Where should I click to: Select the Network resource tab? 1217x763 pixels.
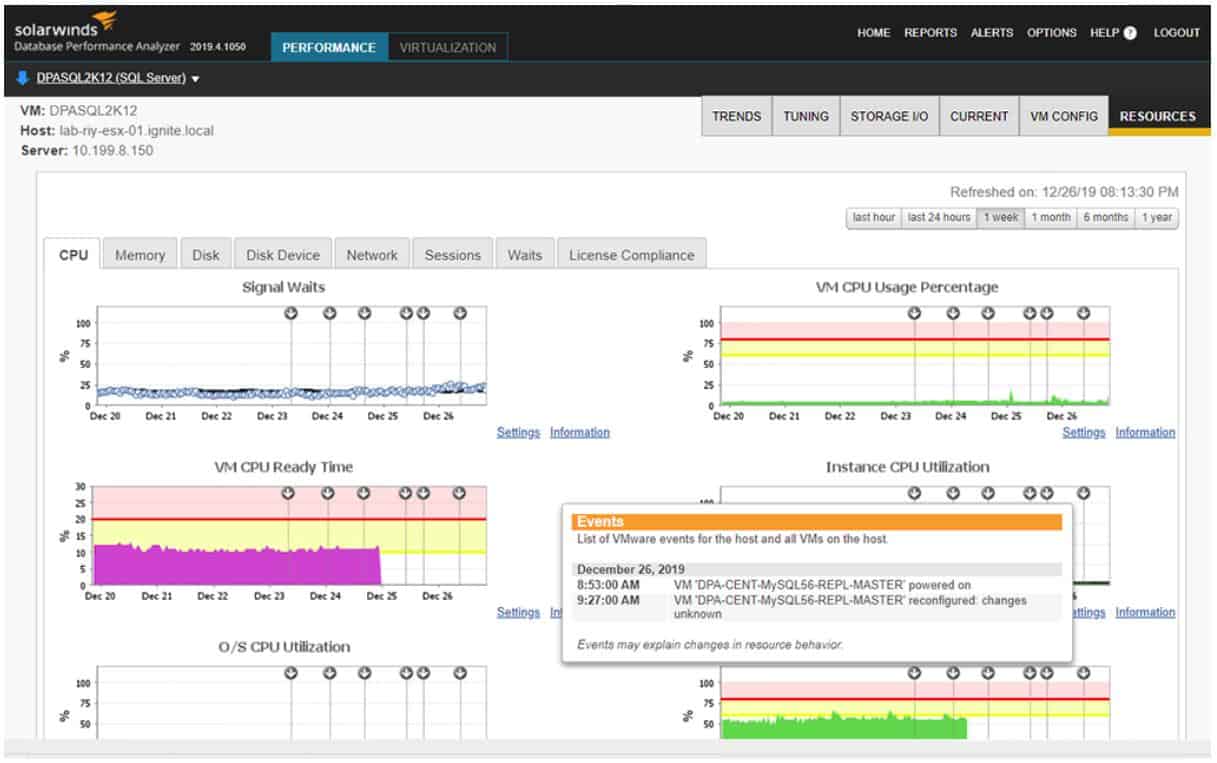coord(372,255)
